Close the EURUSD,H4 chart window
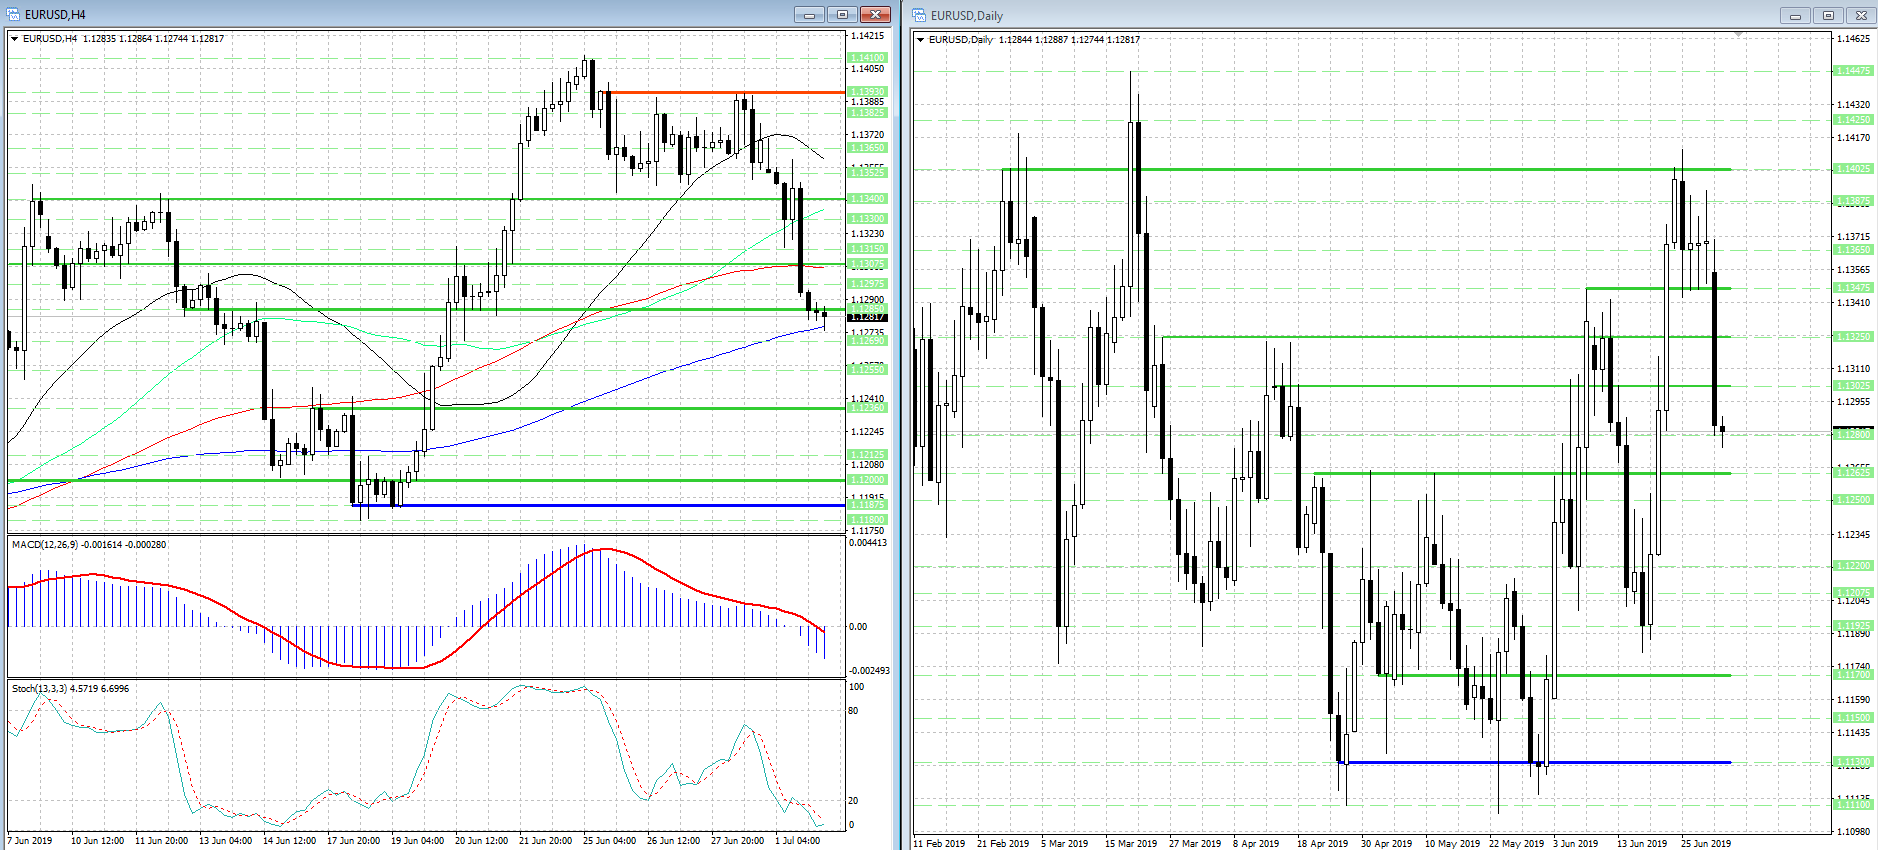This screenshot has height=850, width=1878. pos(875,14)
